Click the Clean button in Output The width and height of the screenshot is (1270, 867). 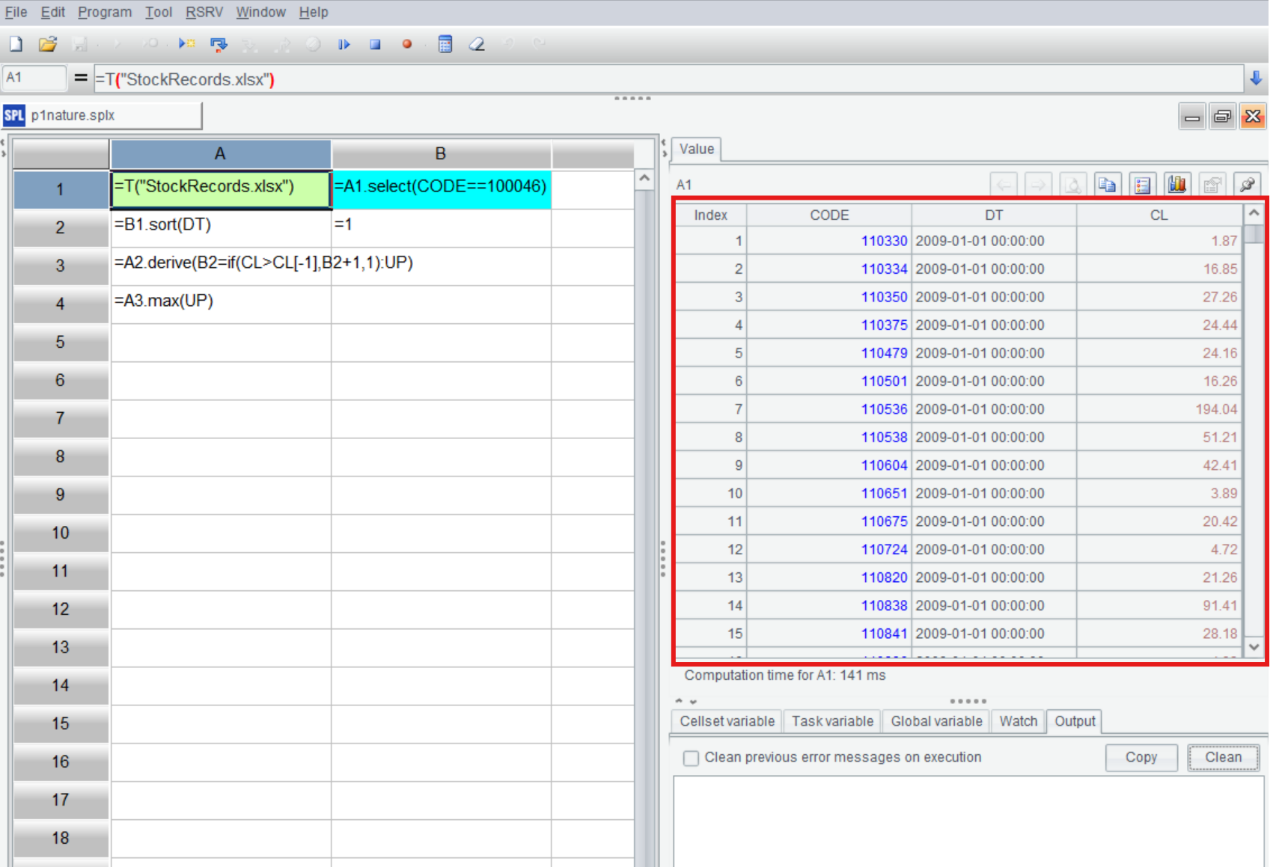tap(1223, 757)
